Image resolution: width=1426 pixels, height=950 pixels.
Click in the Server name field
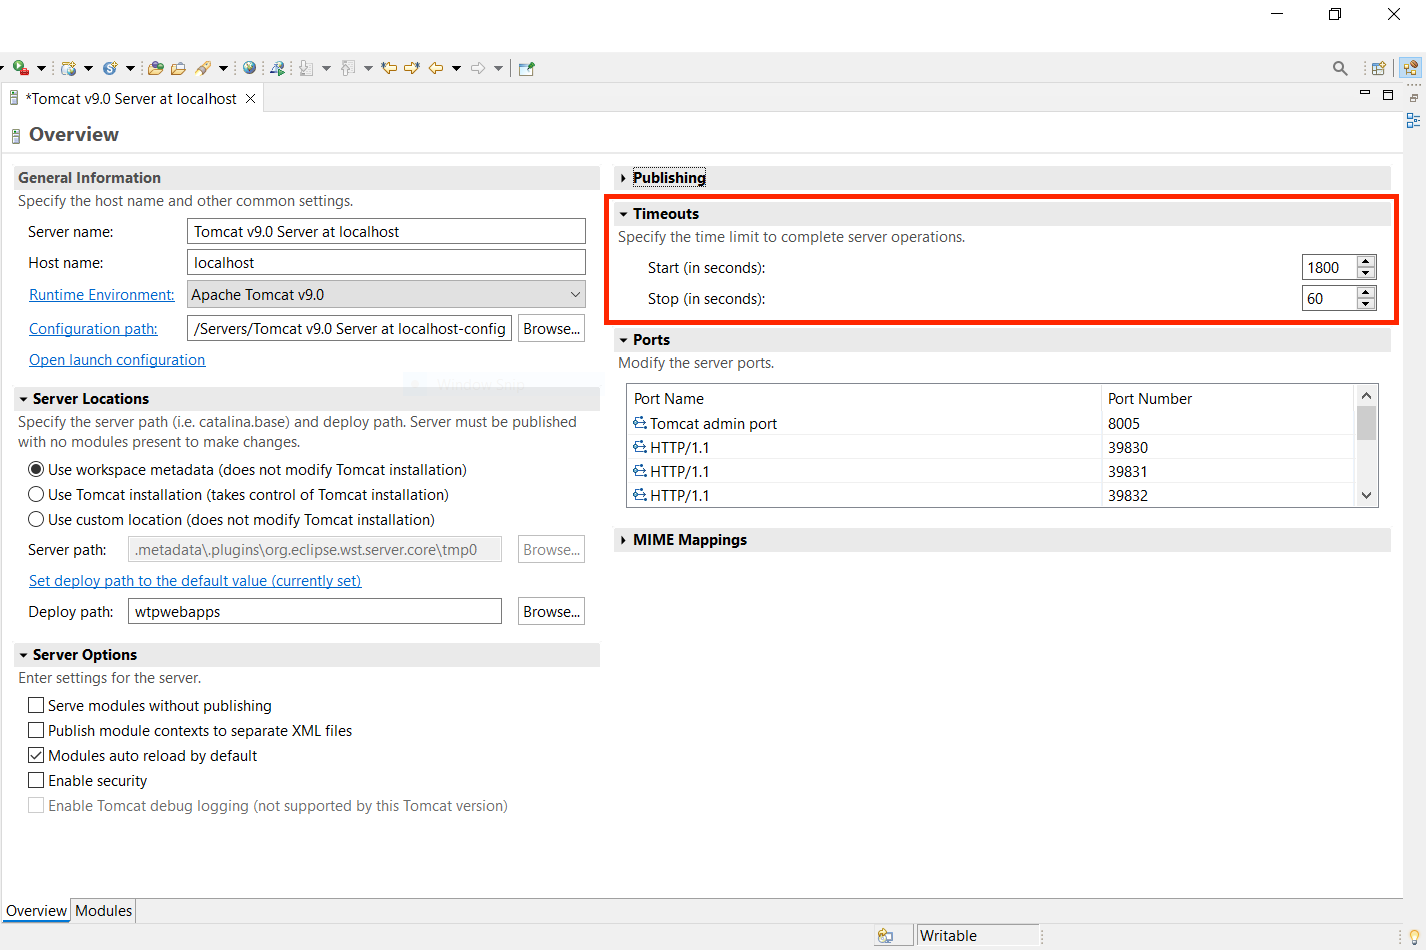[386, 231]
